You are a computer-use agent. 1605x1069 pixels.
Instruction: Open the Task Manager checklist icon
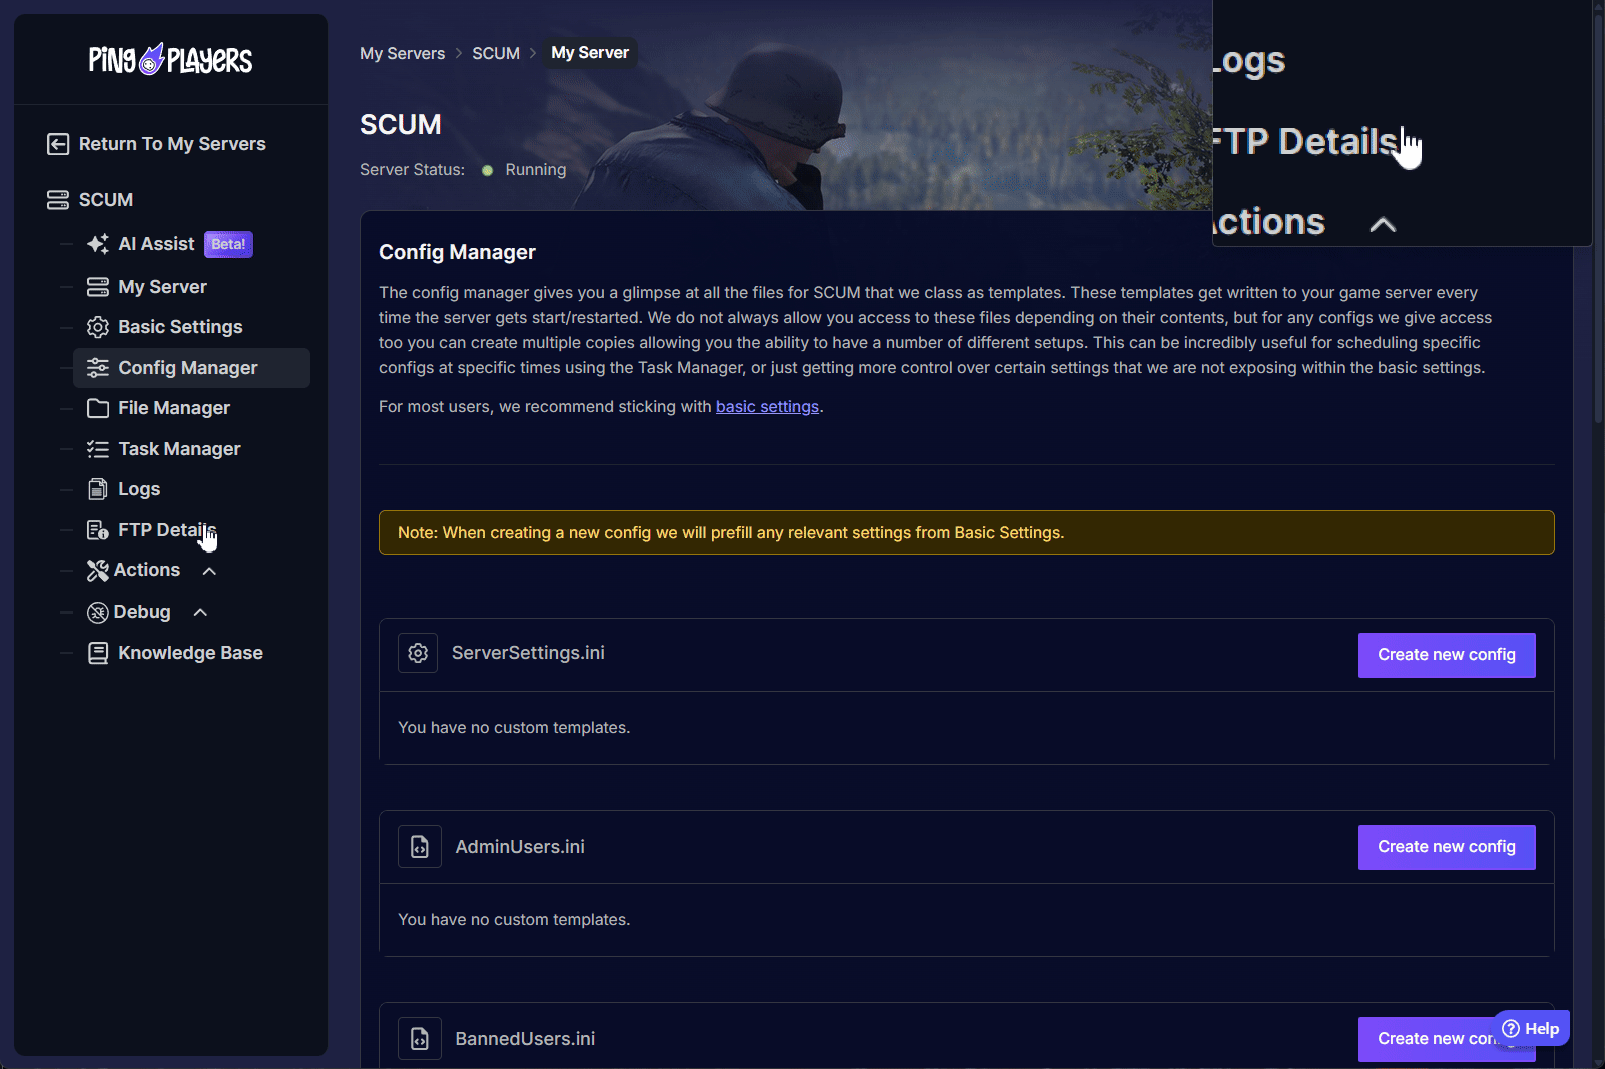click(98, 449)
